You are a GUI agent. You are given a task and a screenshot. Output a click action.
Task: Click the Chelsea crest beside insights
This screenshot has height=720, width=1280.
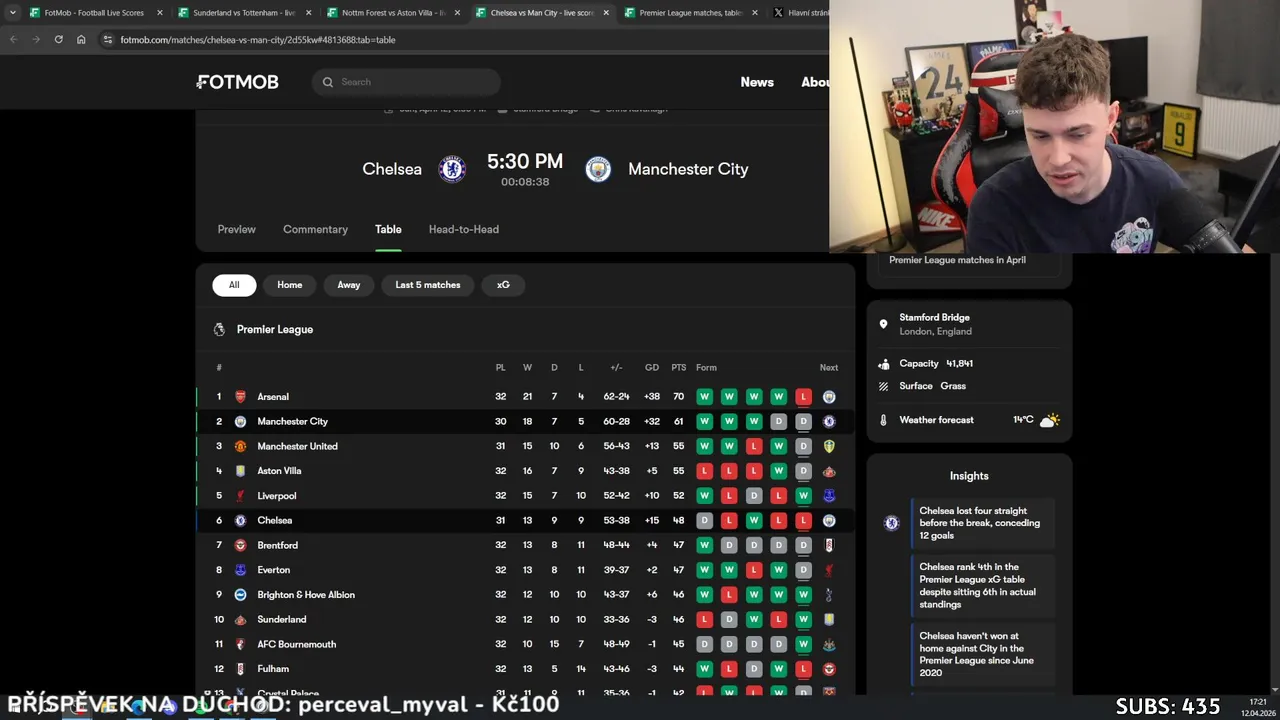click(891, 523)
